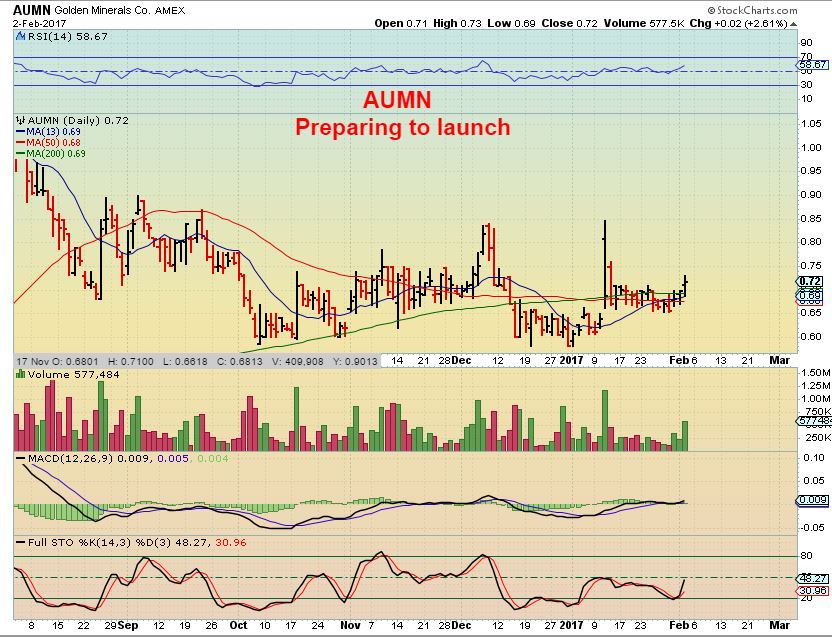Click the Nov label on bottom date axis

[350, 625]
